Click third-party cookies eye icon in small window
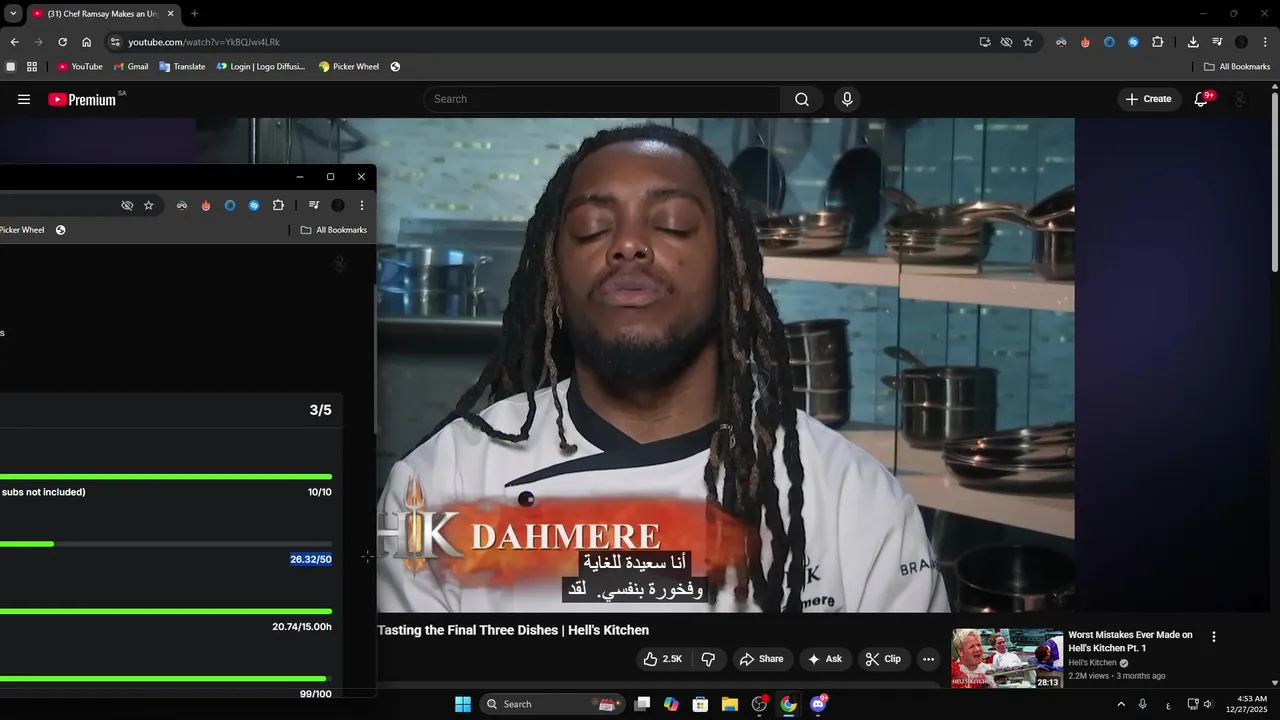1280x720 pixels. pos(127,205)
